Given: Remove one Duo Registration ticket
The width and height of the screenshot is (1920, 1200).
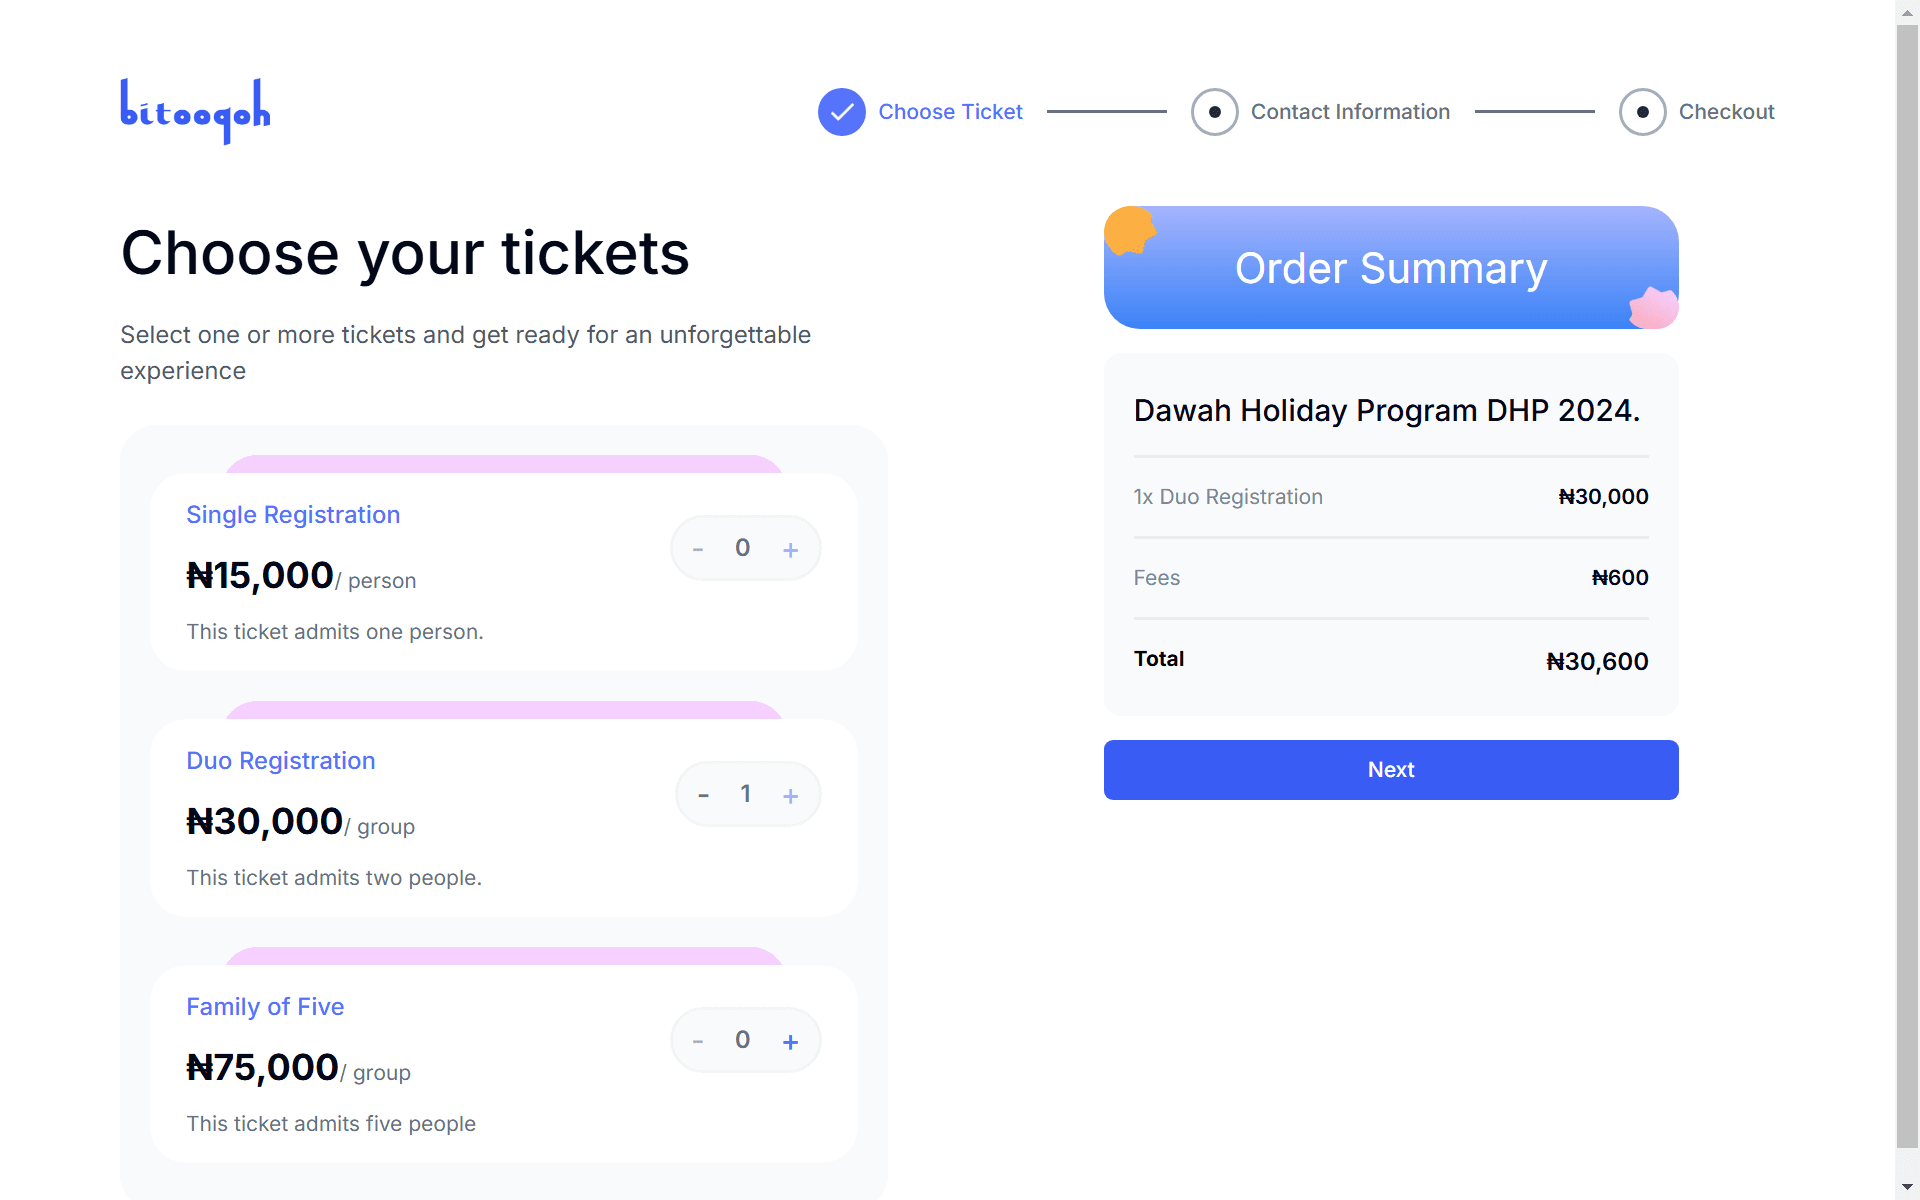Looking at the screenshot, I should click(703, 795).
